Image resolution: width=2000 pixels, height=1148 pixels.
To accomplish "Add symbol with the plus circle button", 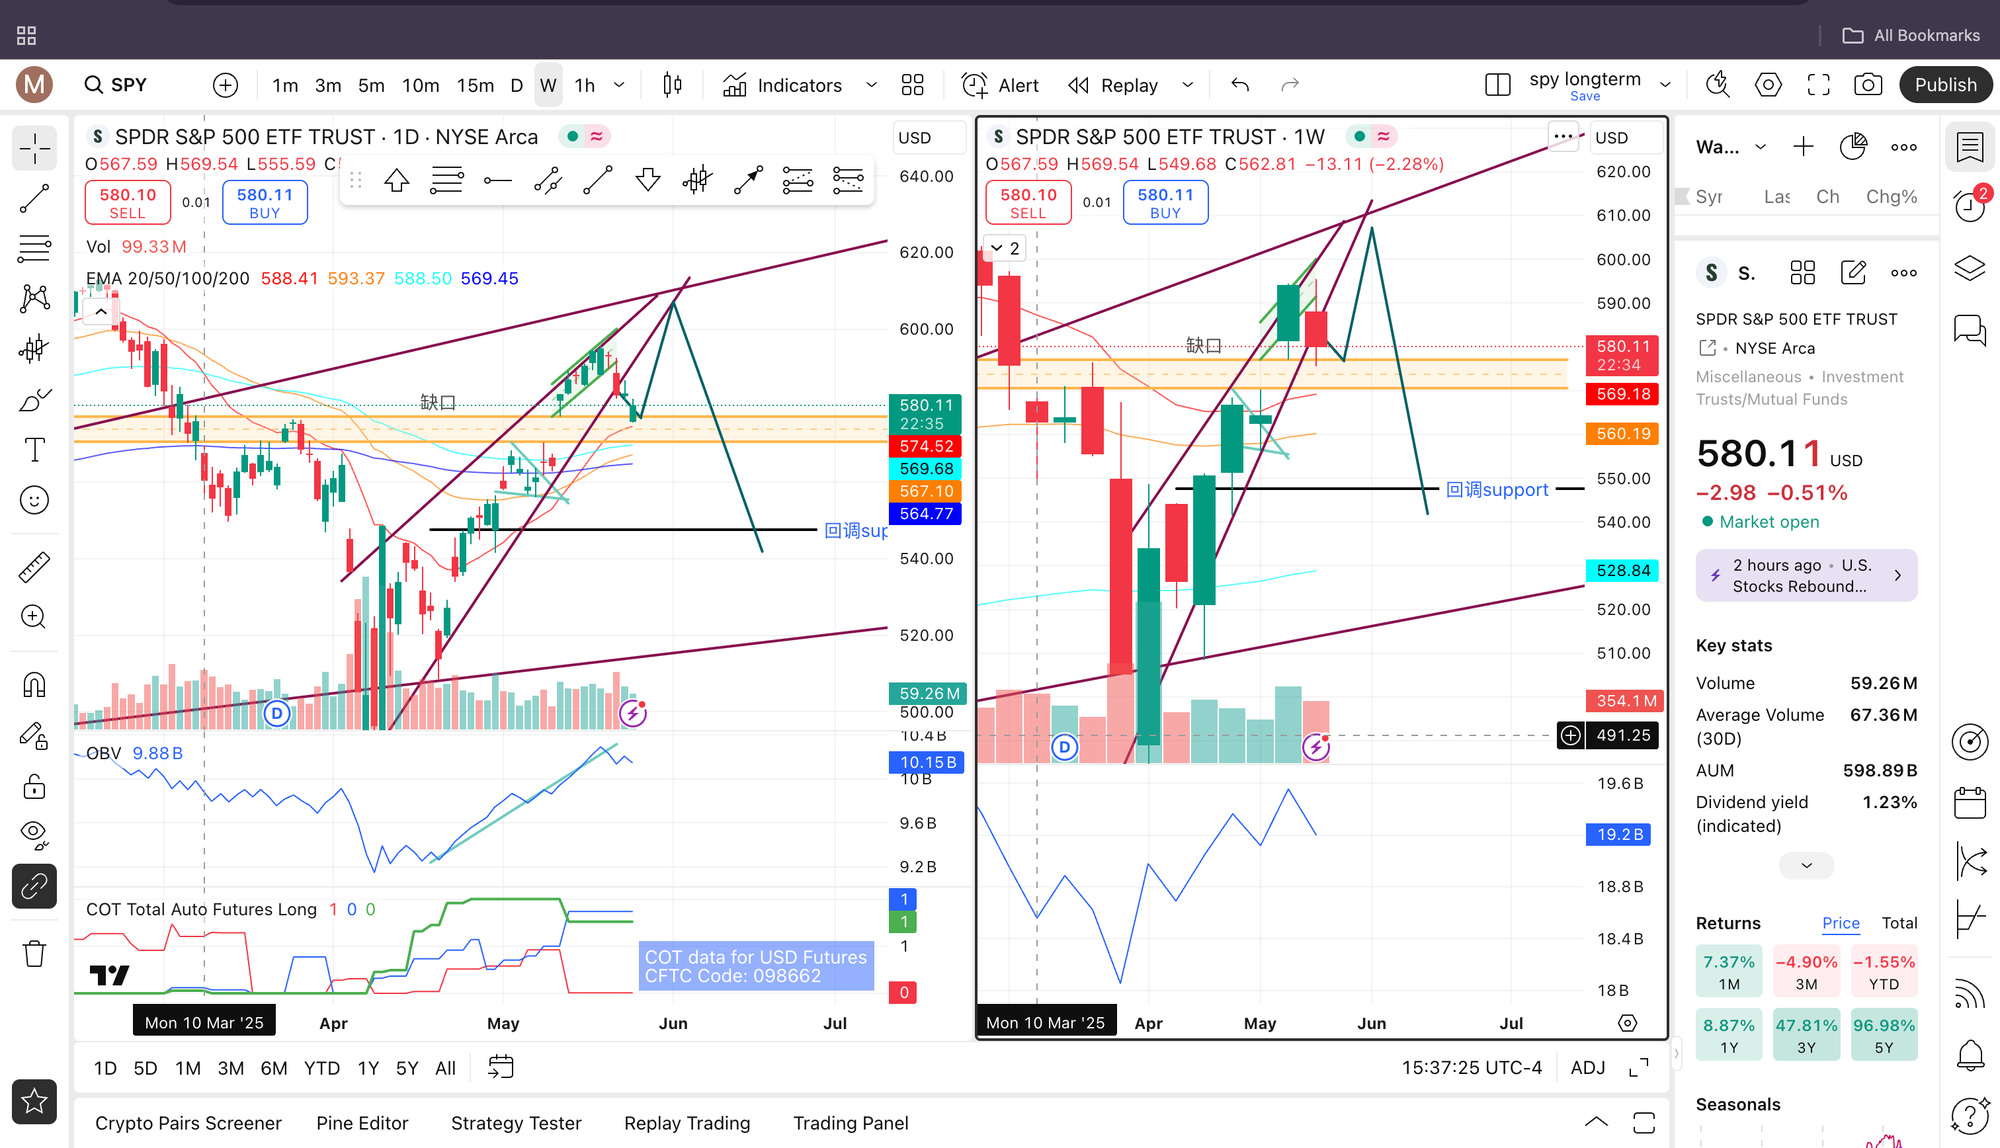I will click(226, 85).
